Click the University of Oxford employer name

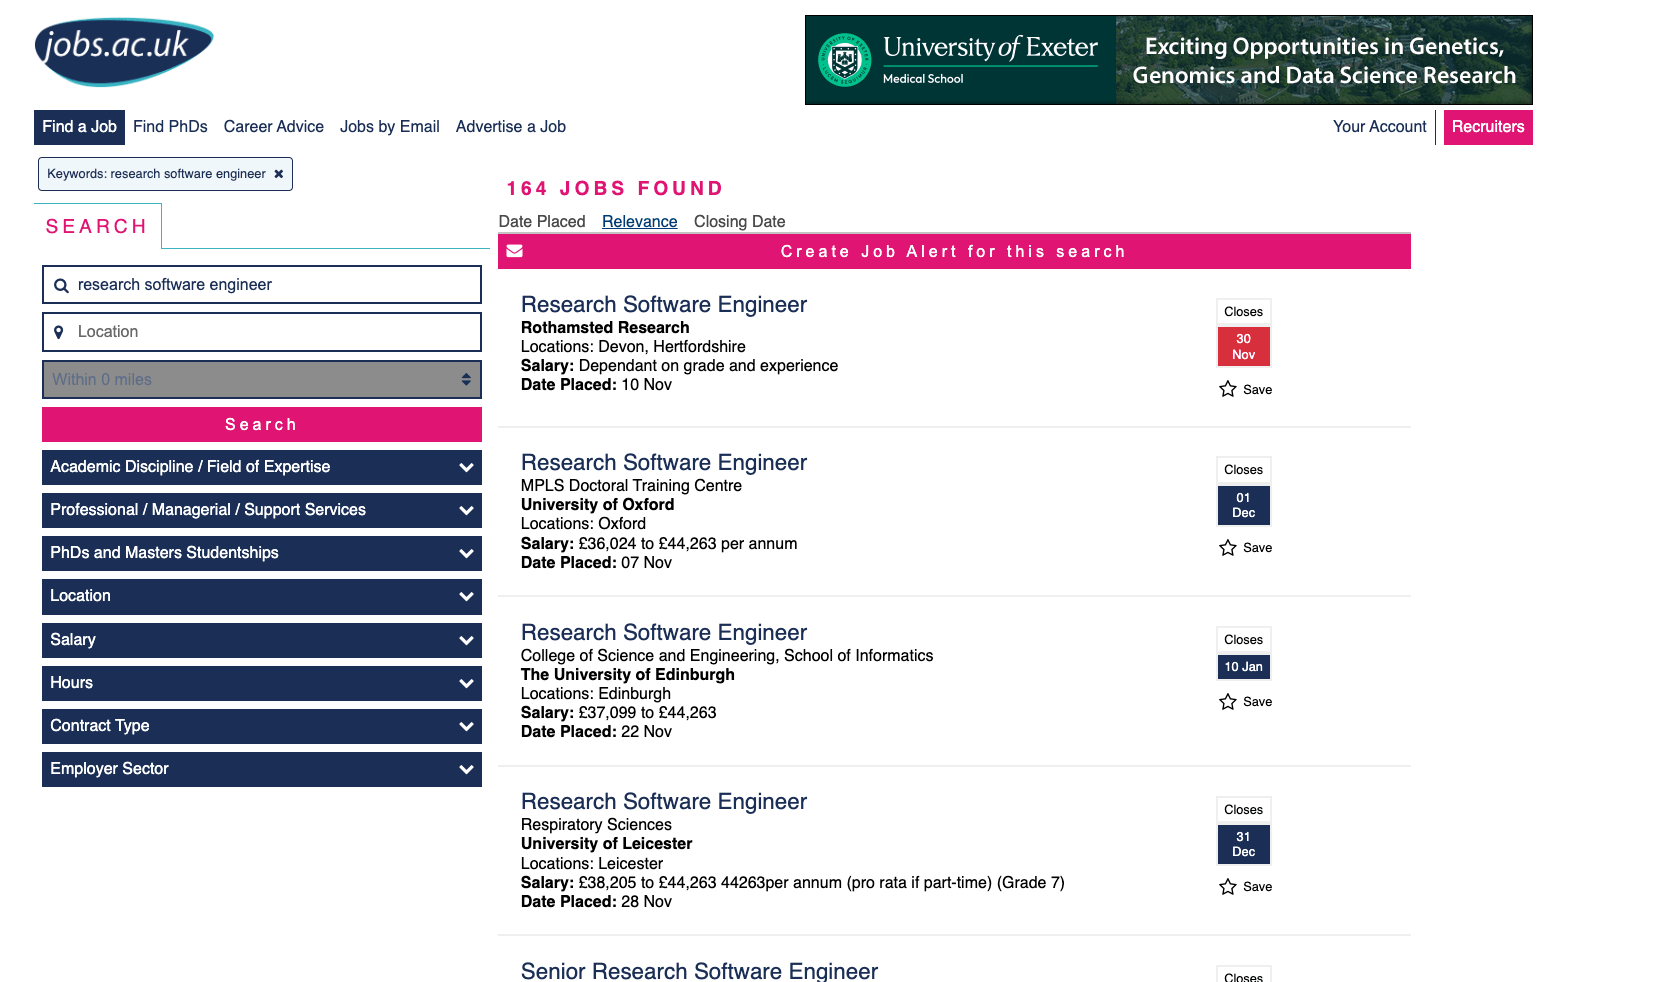[598, 505]
